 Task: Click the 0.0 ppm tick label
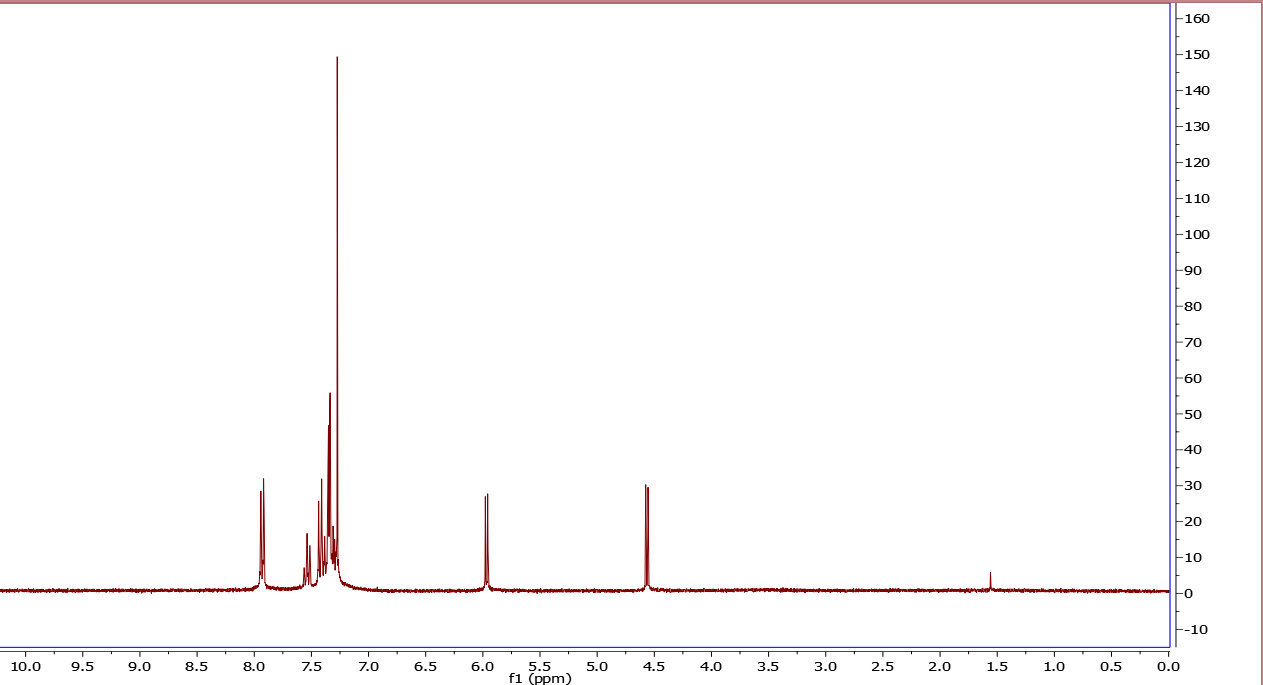tap(1166, 663)
